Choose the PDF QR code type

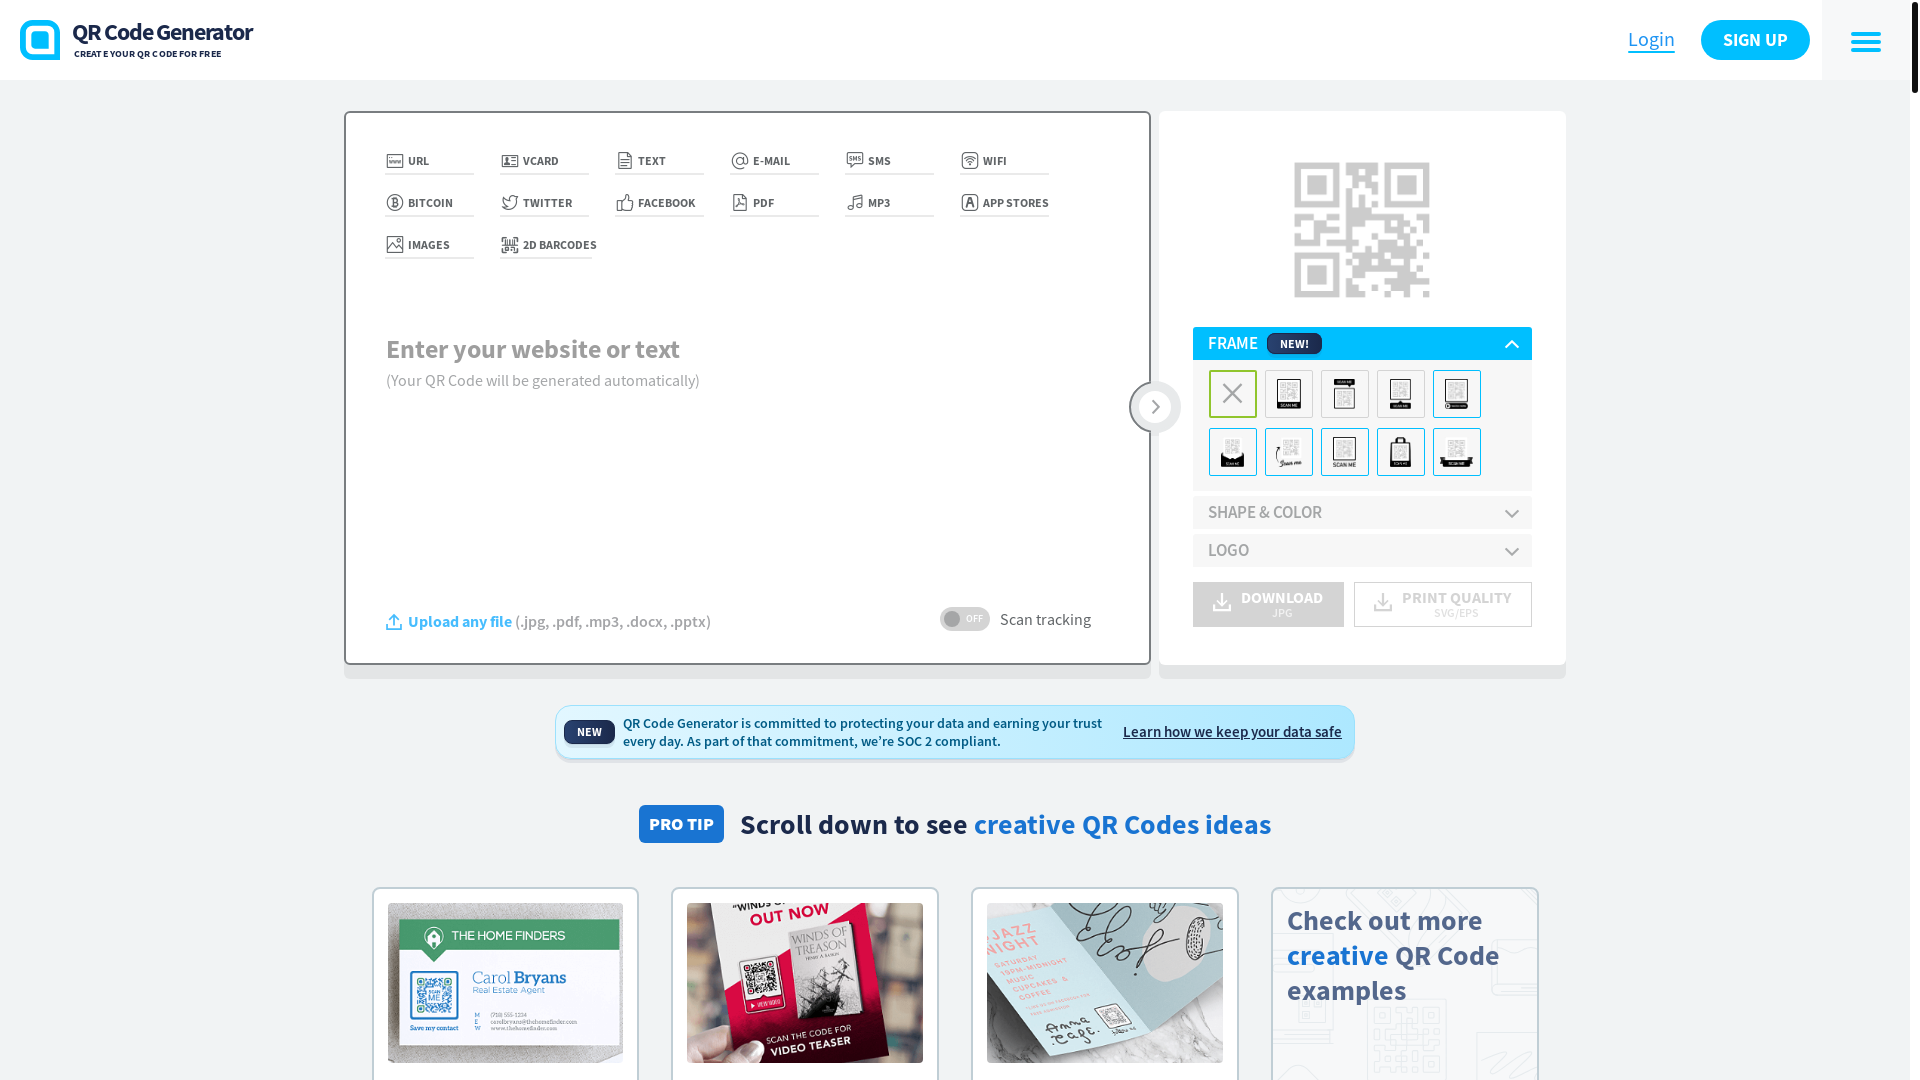click(774, 203)
